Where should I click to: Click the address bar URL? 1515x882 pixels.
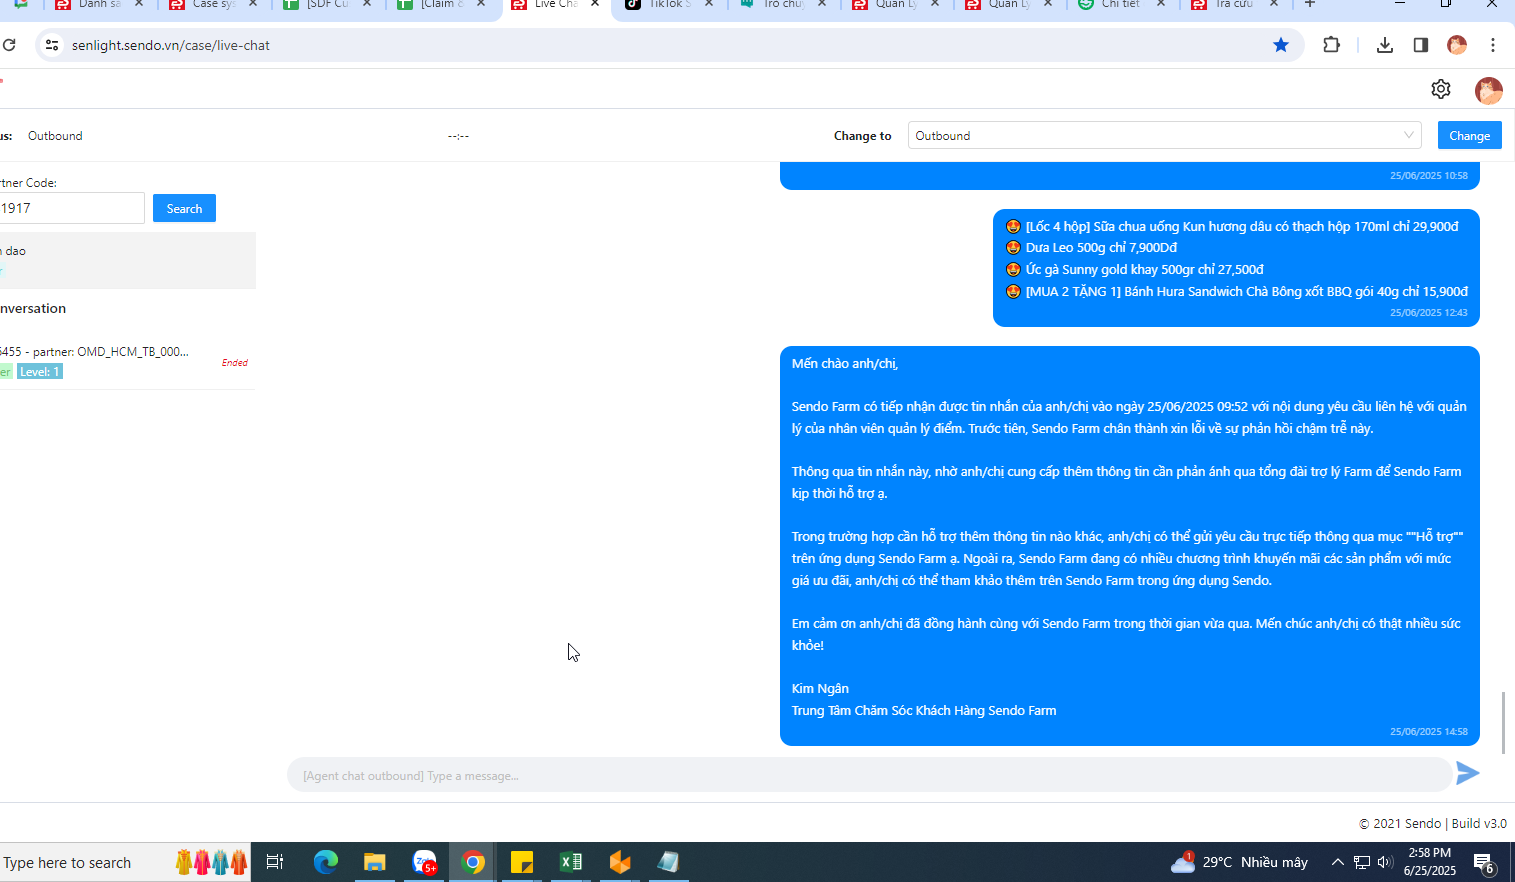coord(171,45)
